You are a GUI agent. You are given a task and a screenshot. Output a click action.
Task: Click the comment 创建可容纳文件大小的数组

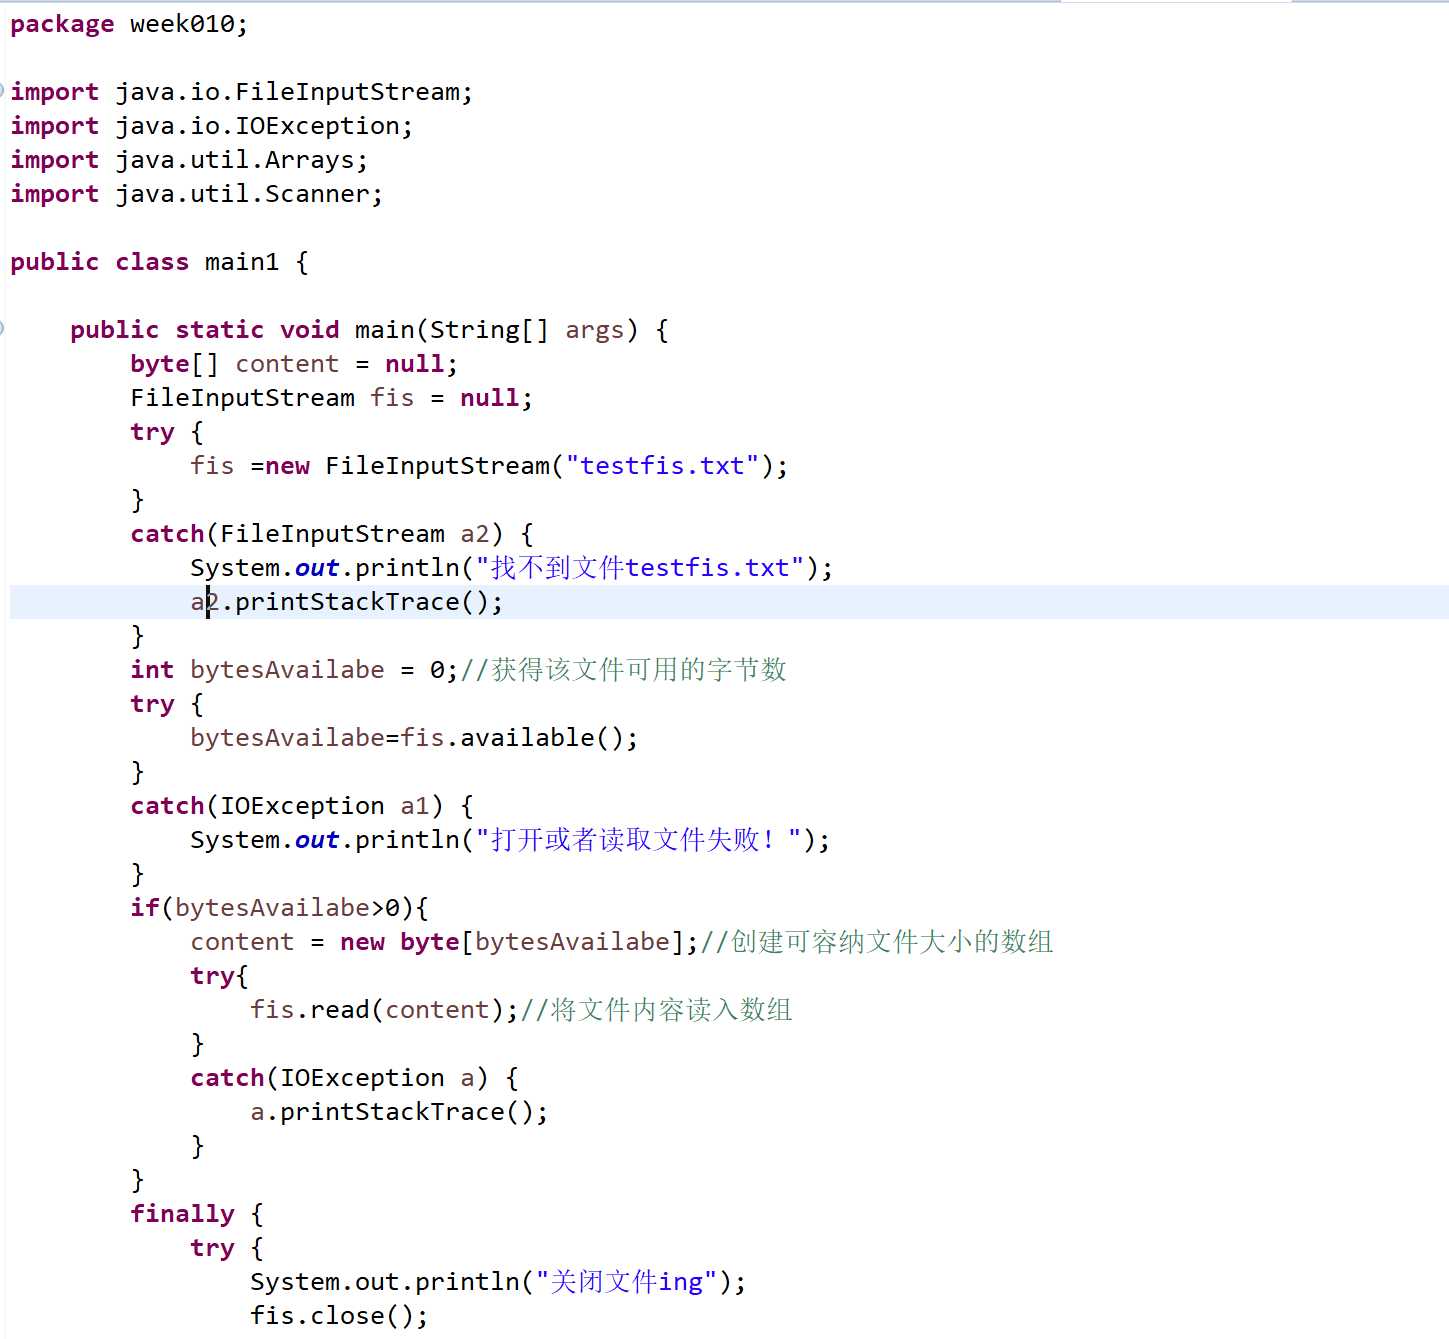pyautogui.click(x=877, y=942)
